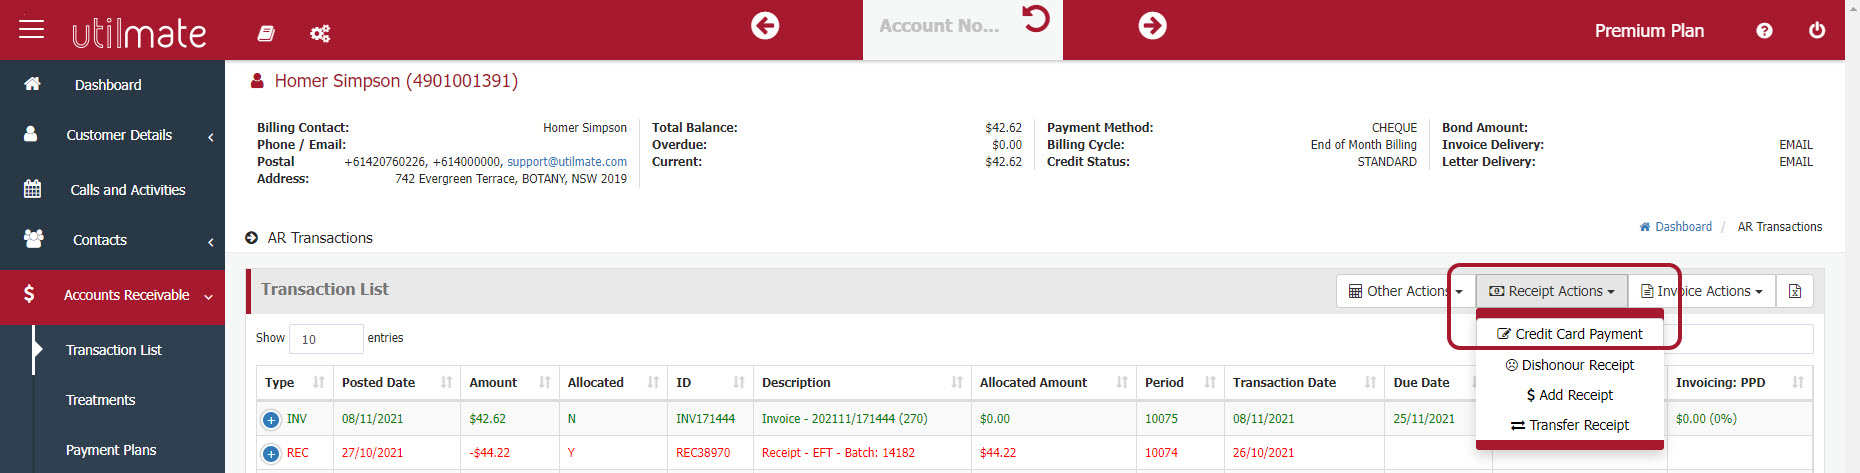Click Premium Plan label
The image size is (1860, 473).
coord(1649,31)
